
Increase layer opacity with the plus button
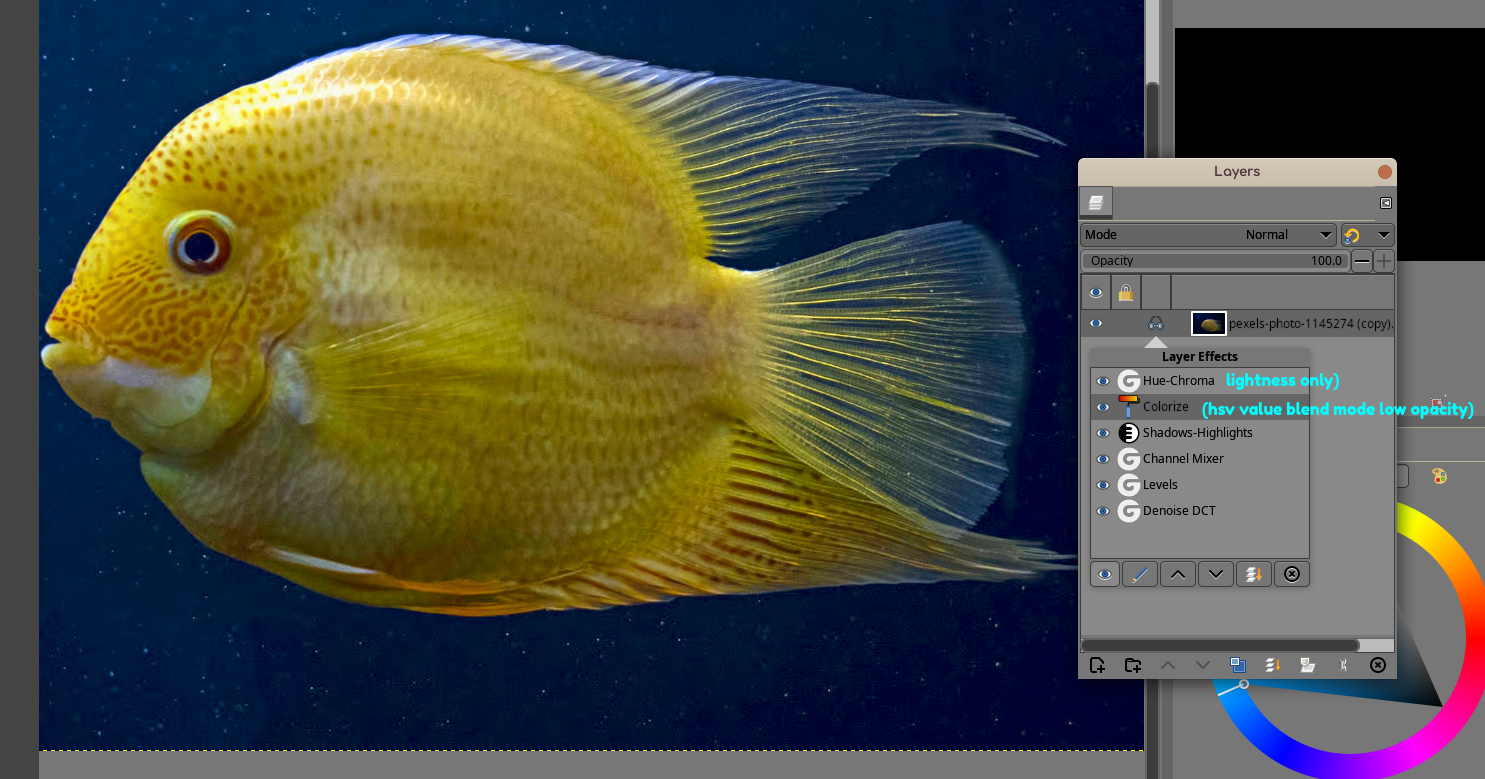1384,262
